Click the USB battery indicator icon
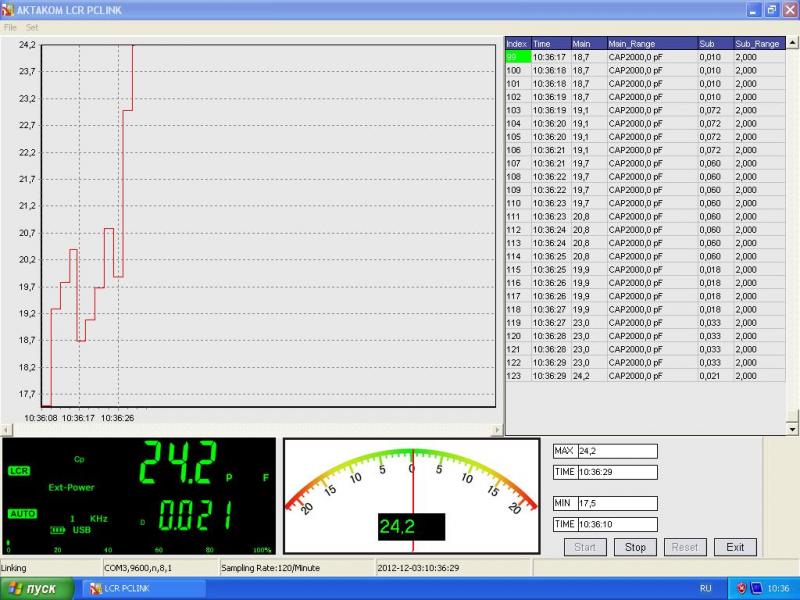Image resolution: width=800 pixels, height=600 pixels. [x=58, y=531]
